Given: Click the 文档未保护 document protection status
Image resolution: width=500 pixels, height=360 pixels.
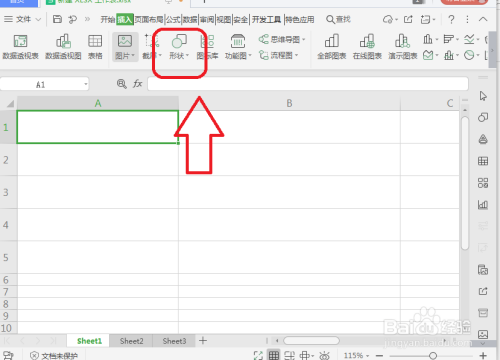Looking at the screenshot, I should [54, 356].
